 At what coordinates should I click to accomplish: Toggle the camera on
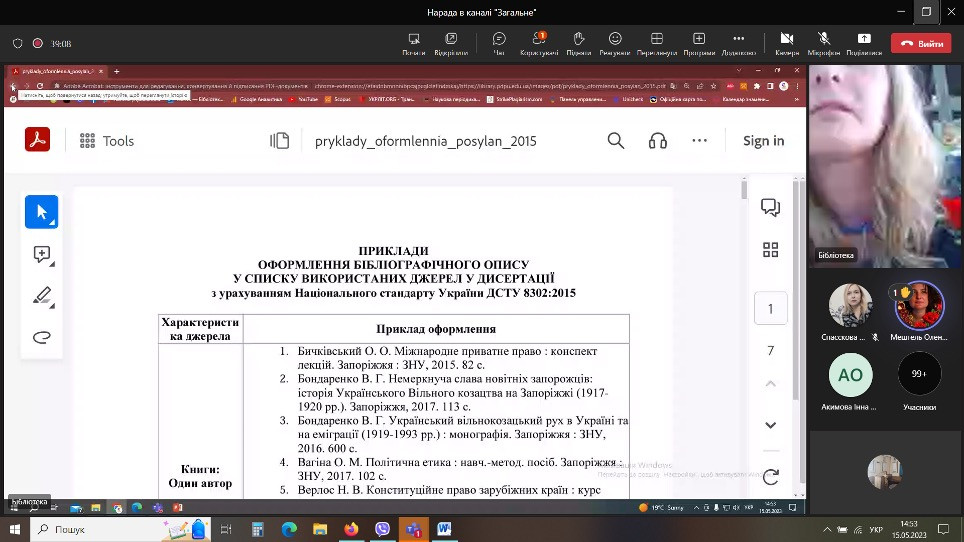coord(786,42)
